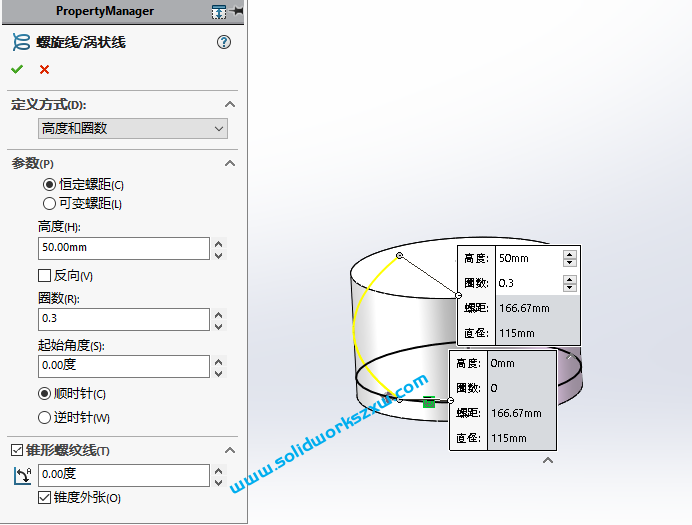Click the 高度 50.00mm input field
The width and height of the screenshot is (692, 525).
coord(124,248)
